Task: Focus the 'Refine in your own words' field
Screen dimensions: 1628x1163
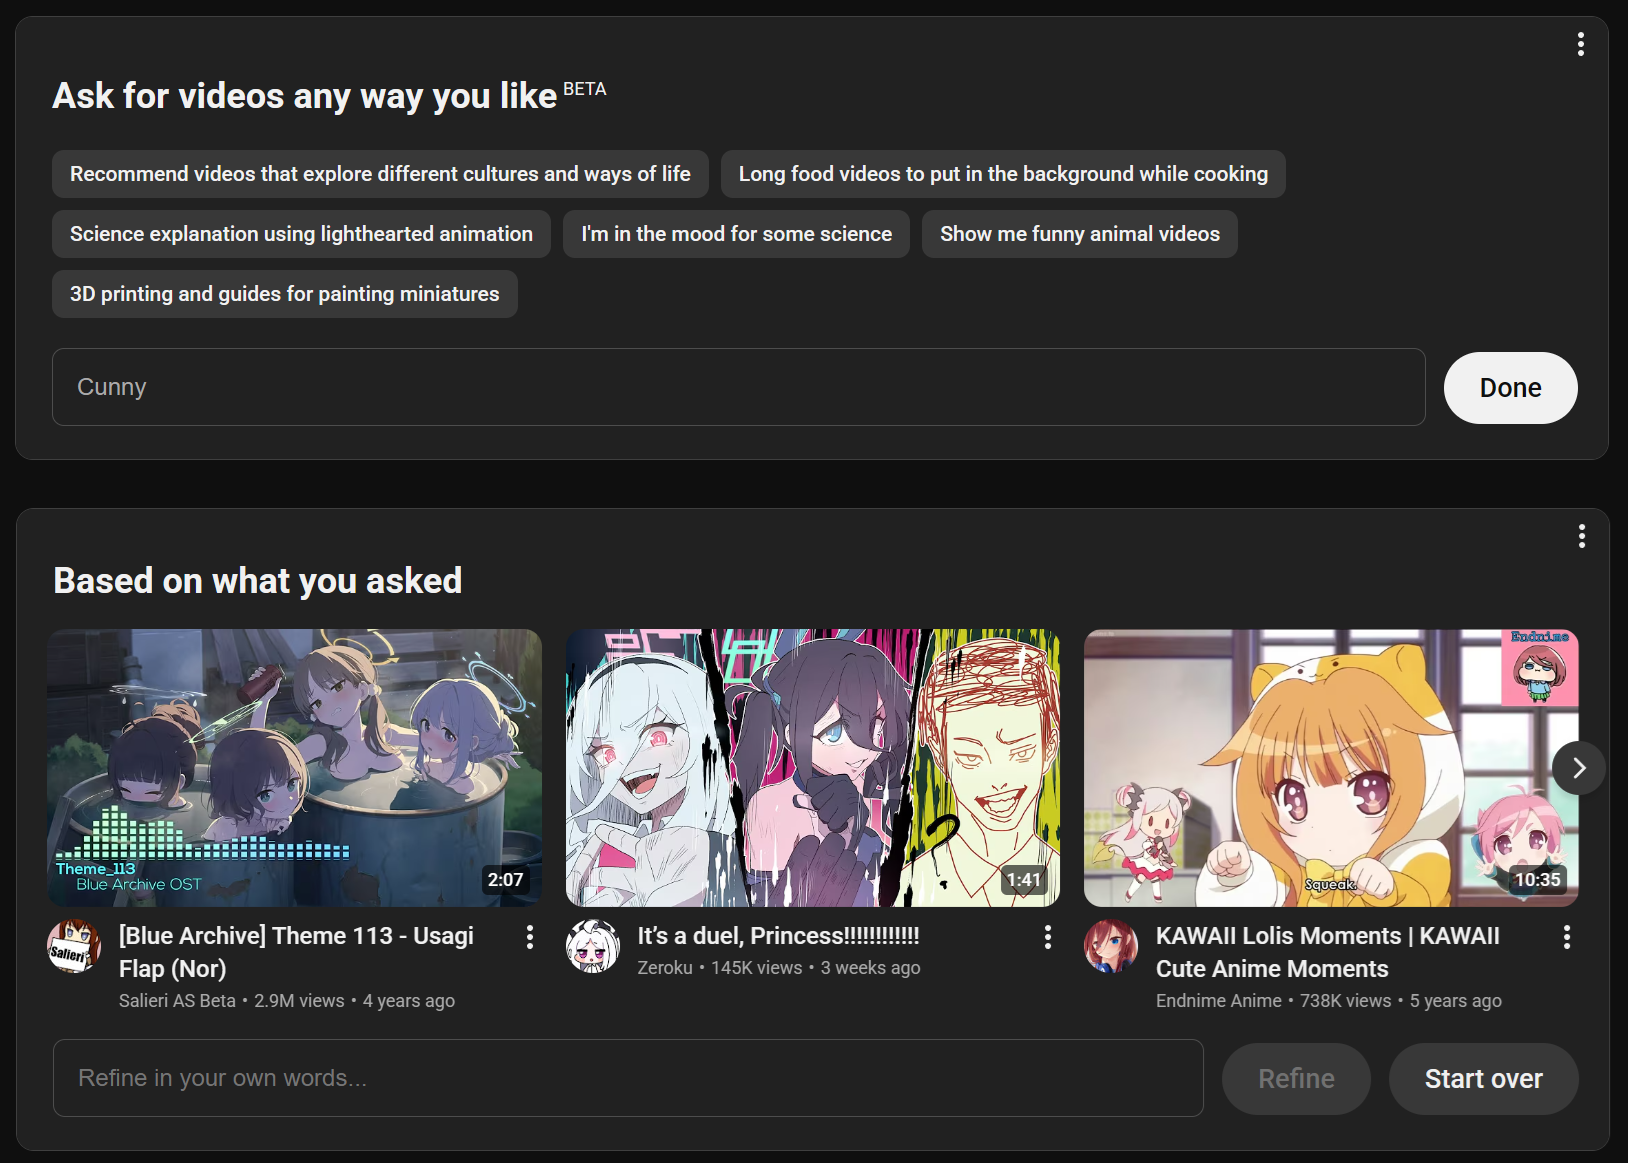Action: point(628,1078)
